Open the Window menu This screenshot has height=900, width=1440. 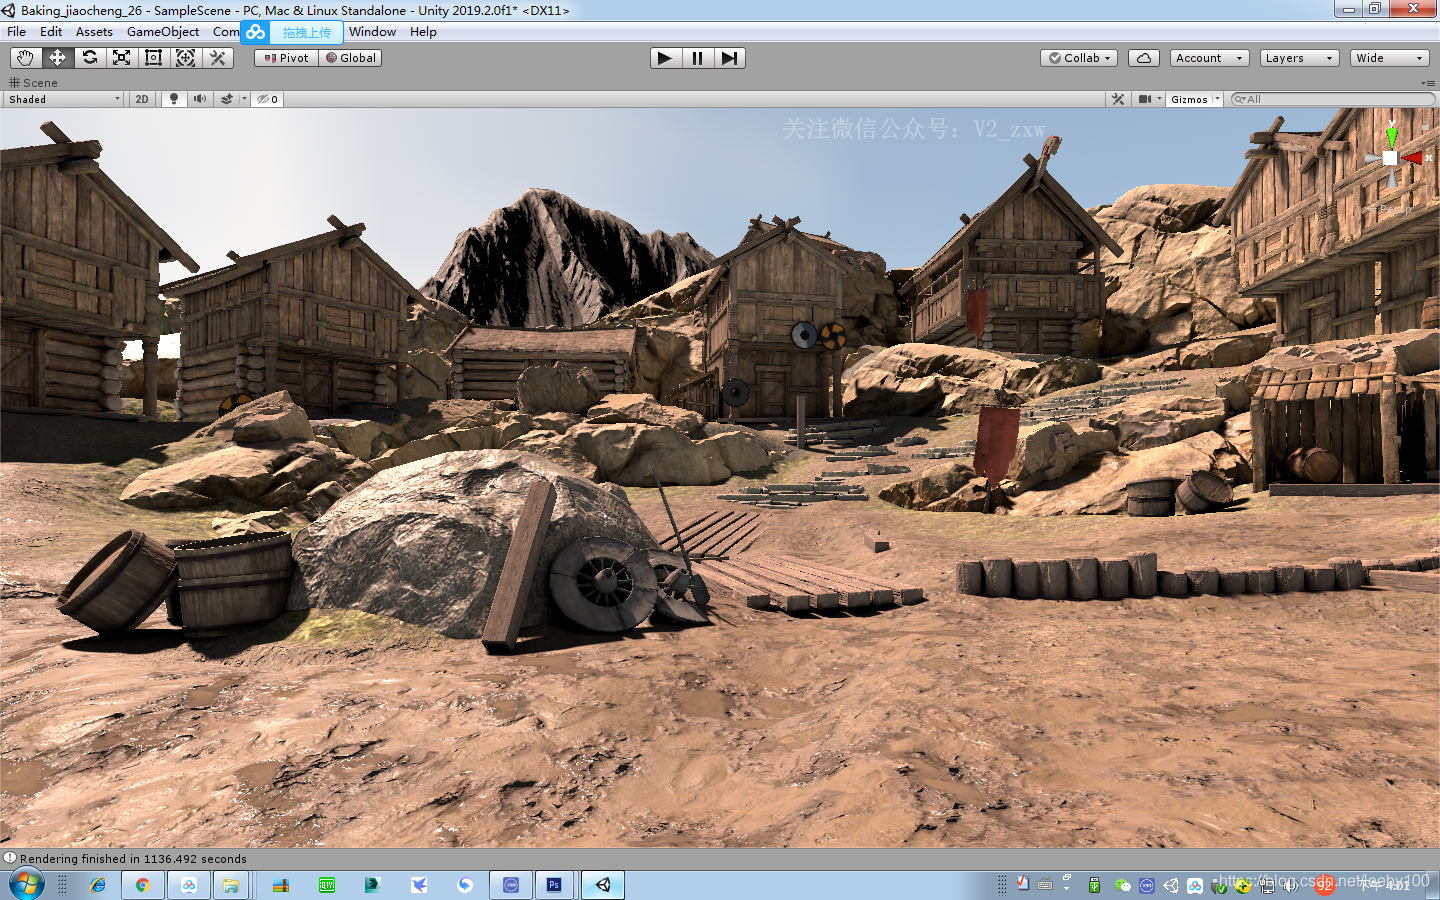pyautogui.click(x=372, y=32)
